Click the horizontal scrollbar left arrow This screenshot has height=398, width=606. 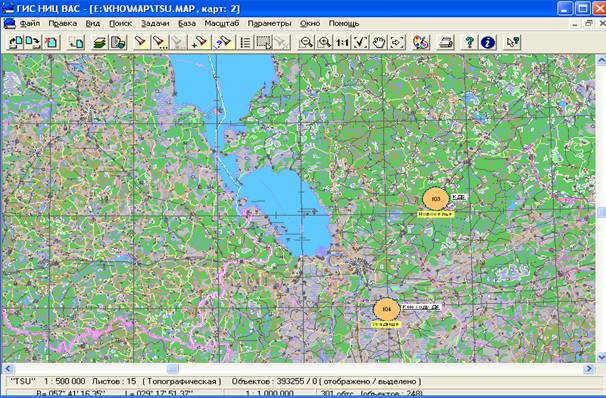(8, 369)
